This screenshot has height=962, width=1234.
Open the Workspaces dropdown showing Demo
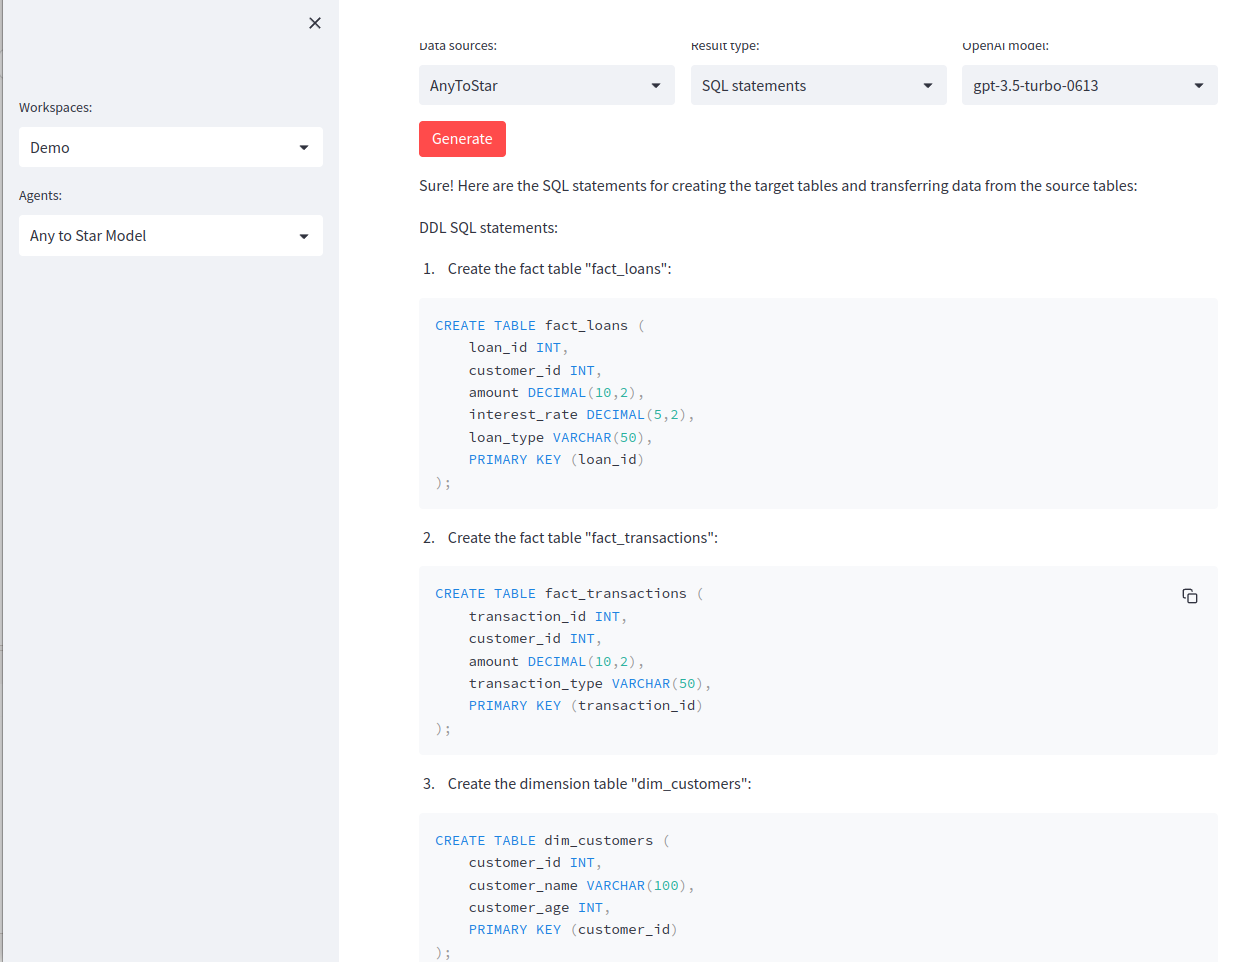pyautogui.click(x=170, y=147)
